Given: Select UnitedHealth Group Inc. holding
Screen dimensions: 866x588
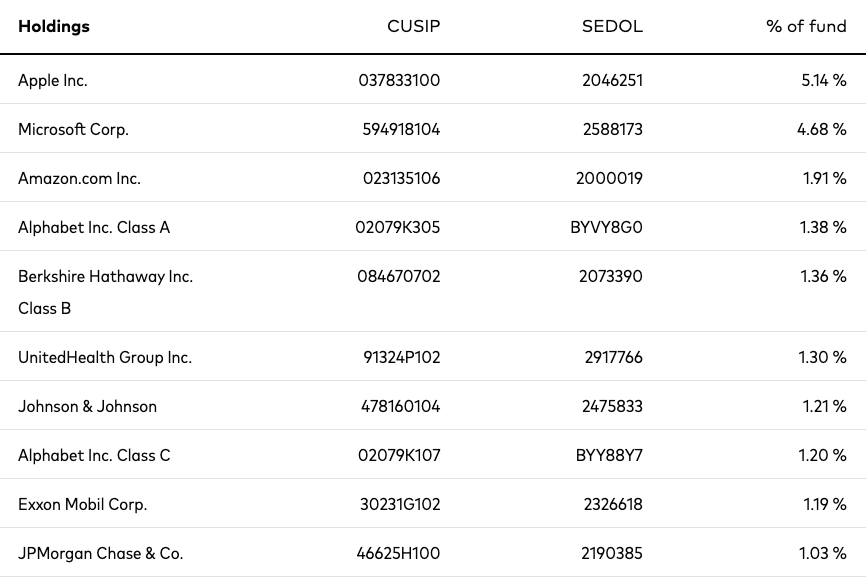Looking at the screenshot, I should pos(105,358).
